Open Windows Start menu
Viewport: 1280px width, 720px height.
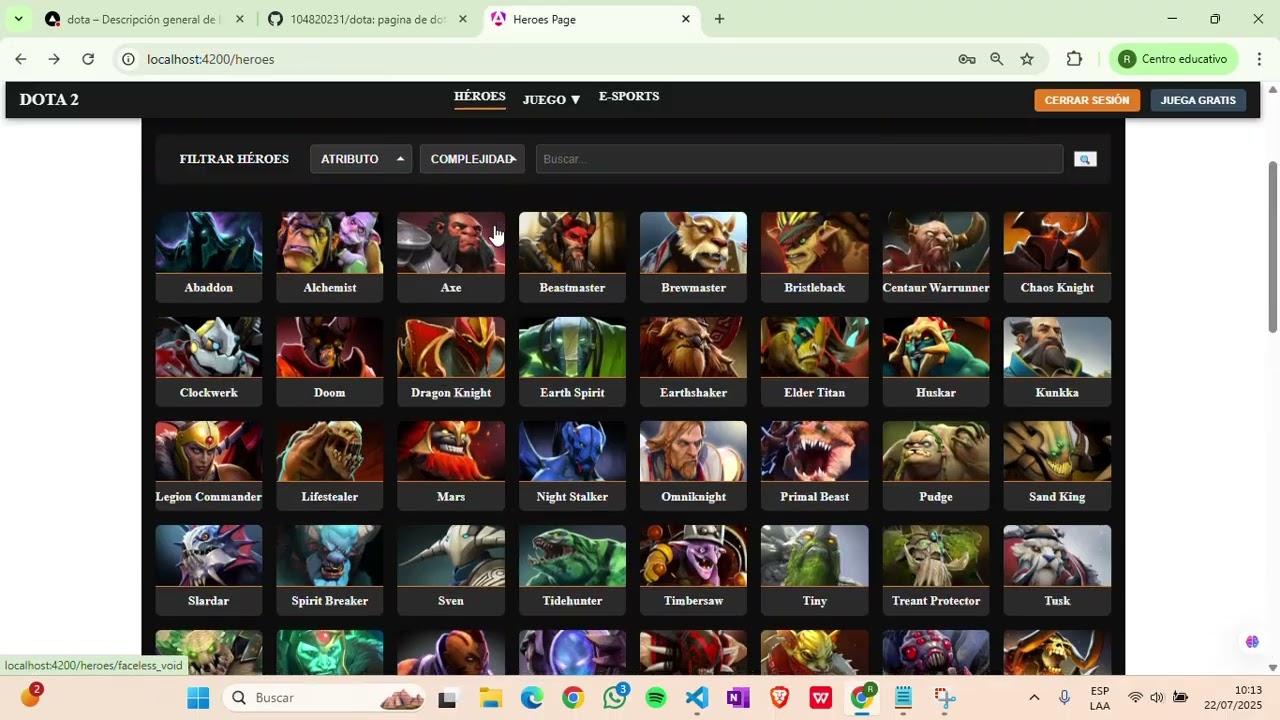(x=198, y=698)
